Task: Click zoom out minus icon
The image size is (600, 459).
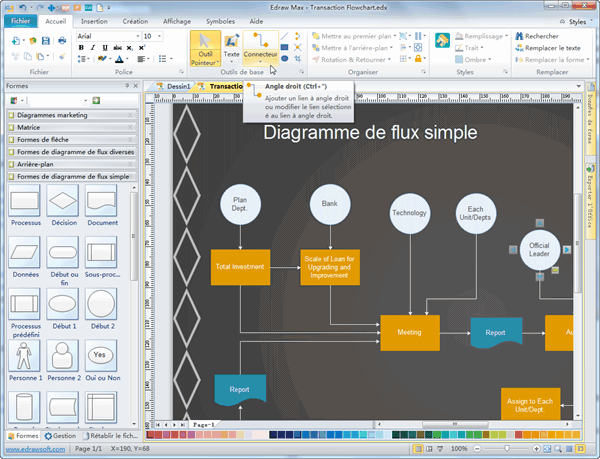Action: pyautogui.click(x=477, y=449)
